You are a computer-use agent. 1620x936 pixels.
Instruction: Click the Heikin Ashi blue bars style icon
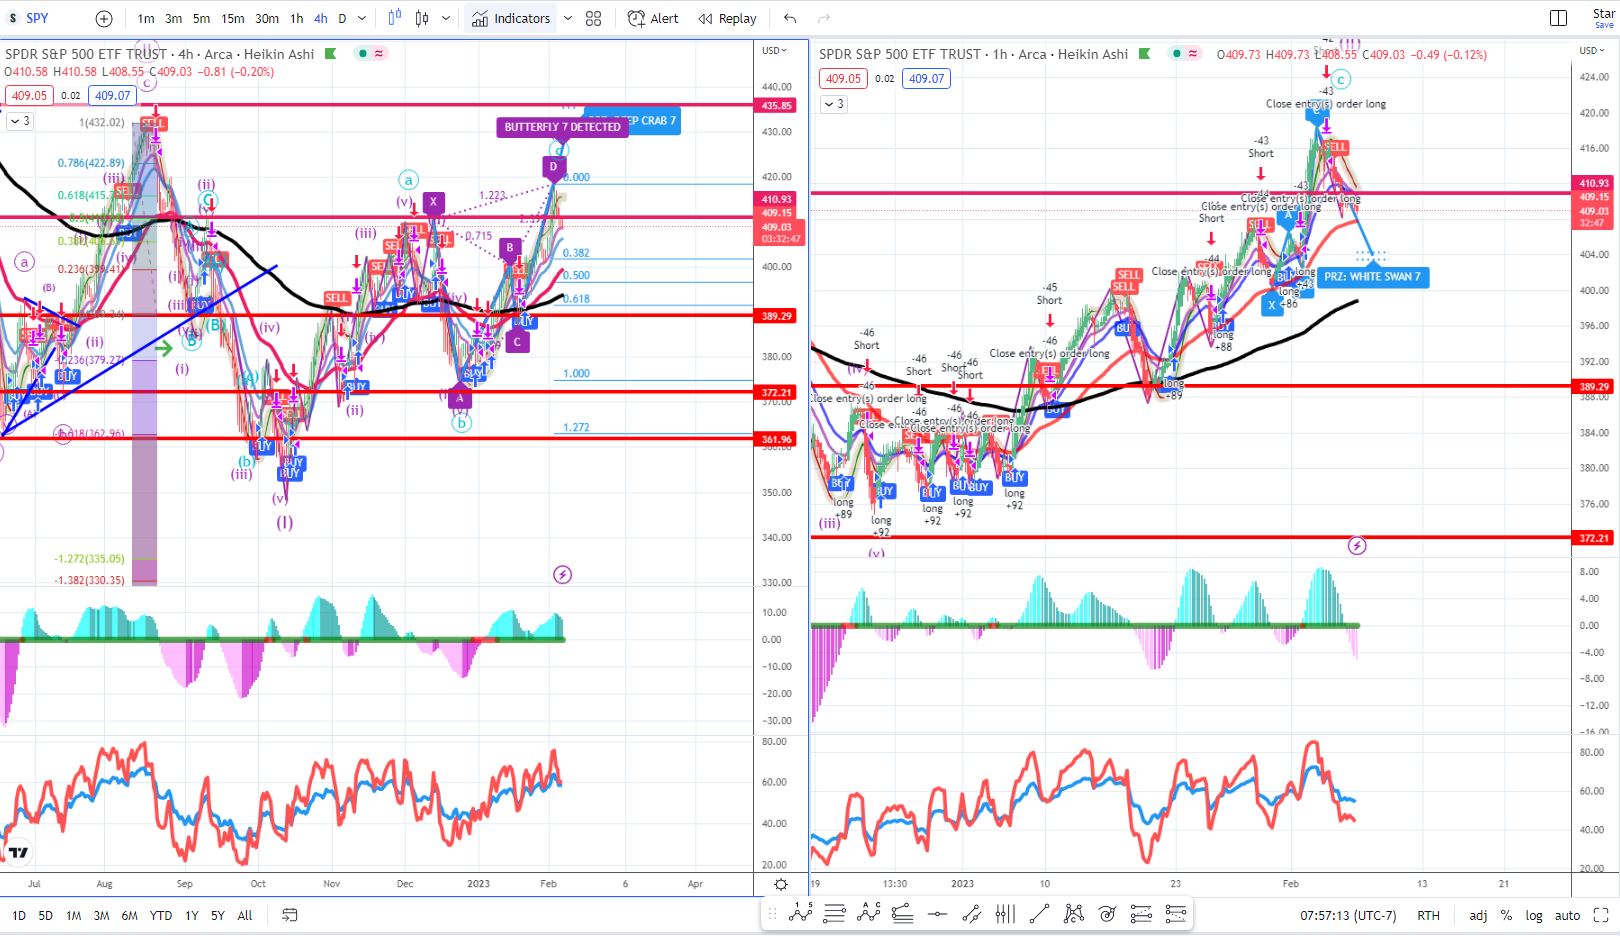coord(395,18)
